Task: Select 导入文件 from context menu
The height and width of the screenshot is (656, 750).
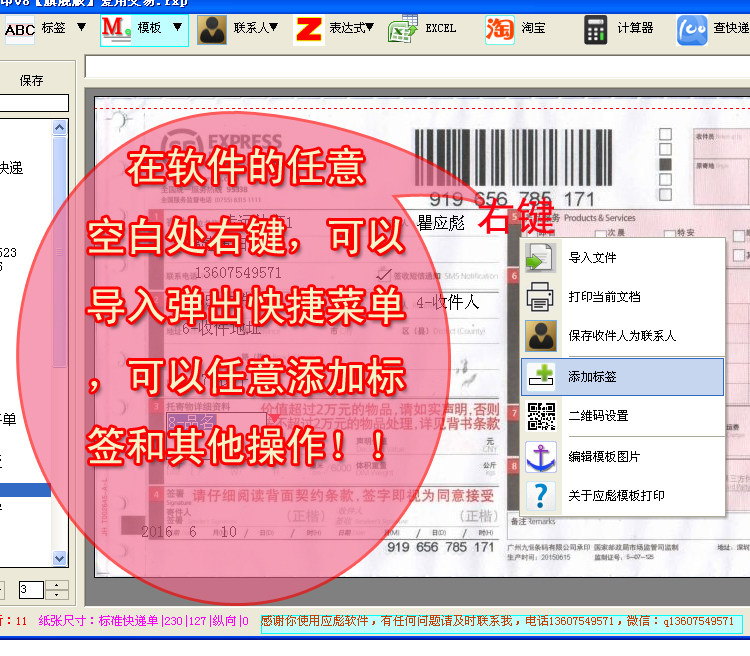Action: coord(623,258)
